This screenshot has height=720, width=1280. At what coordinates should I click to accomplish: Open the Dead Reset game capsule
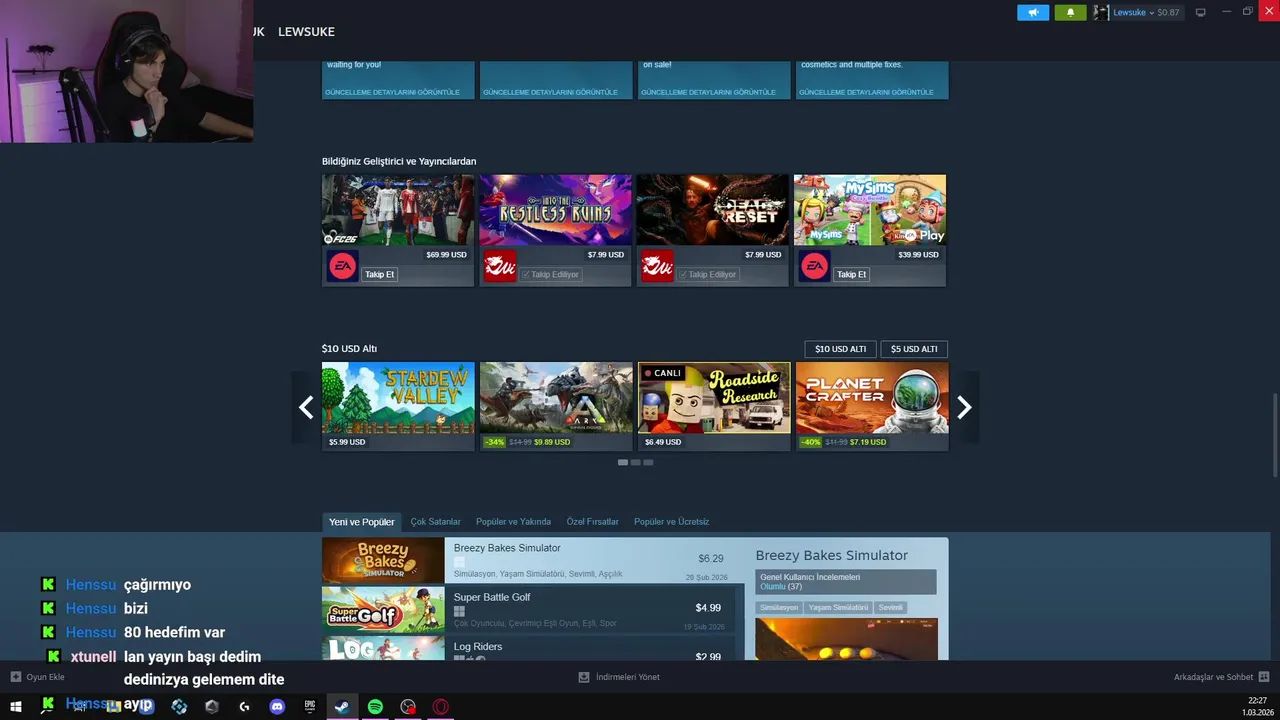pos(712,210)
